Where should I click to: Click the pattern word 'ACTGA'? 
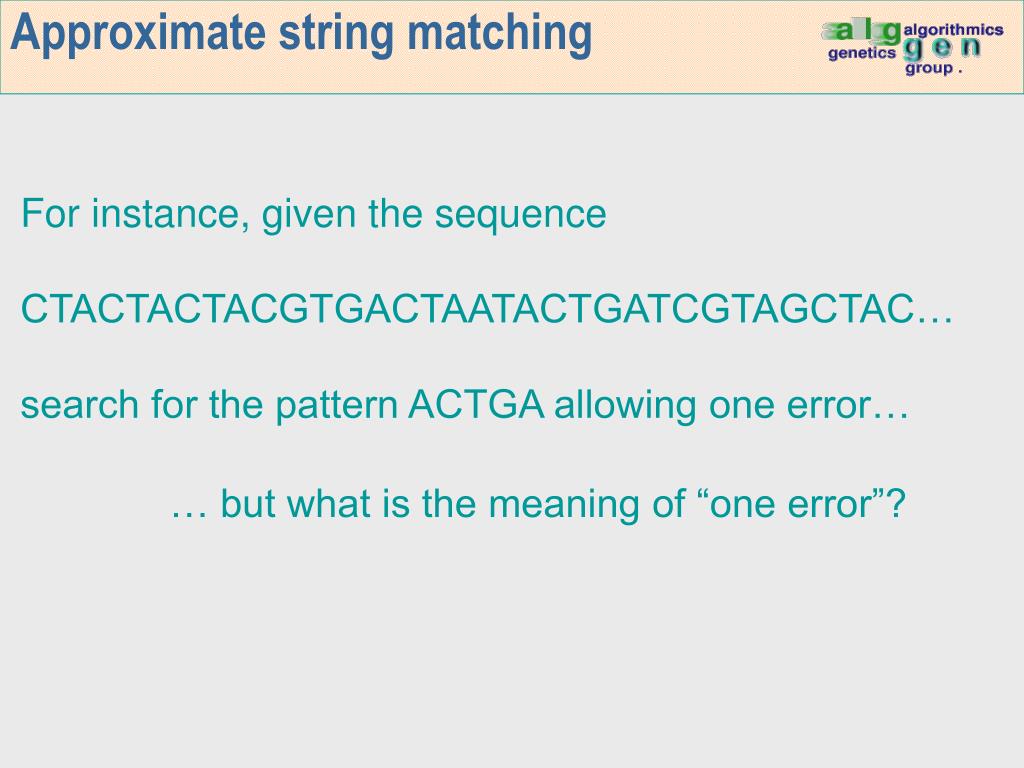tap(476, 404)
